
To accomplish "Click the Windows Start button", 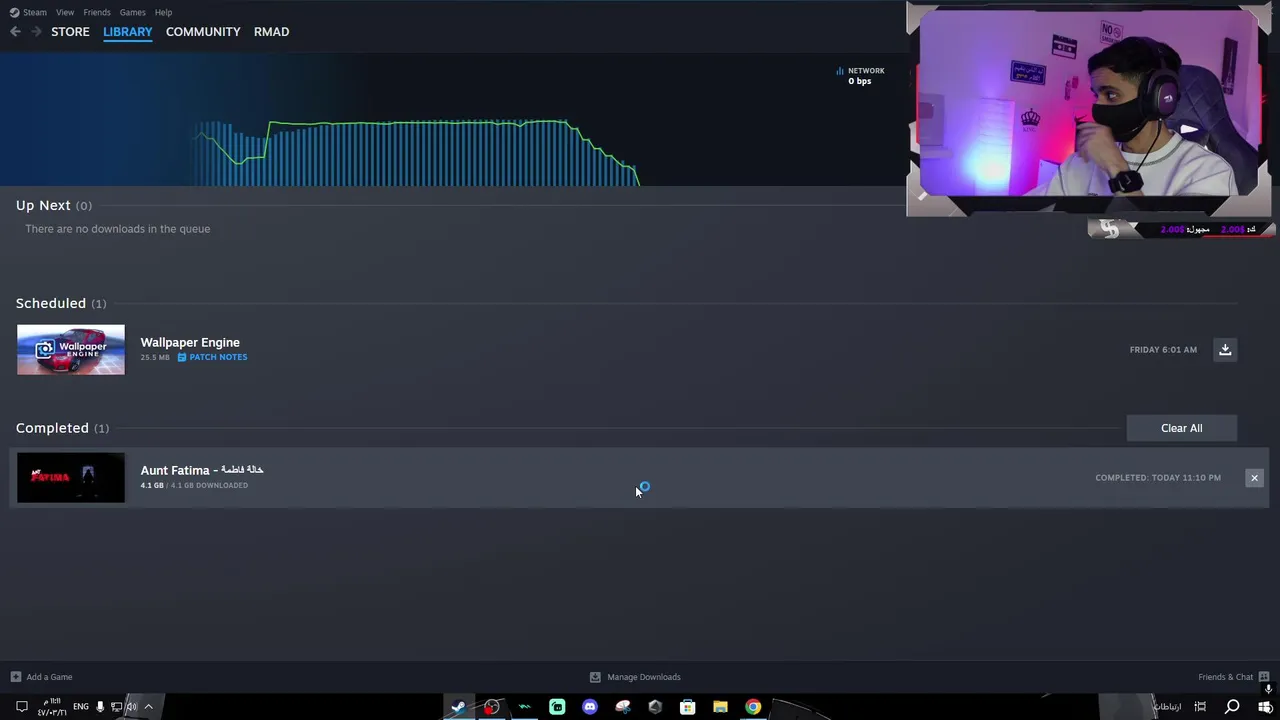I will tap(1265, 707).
